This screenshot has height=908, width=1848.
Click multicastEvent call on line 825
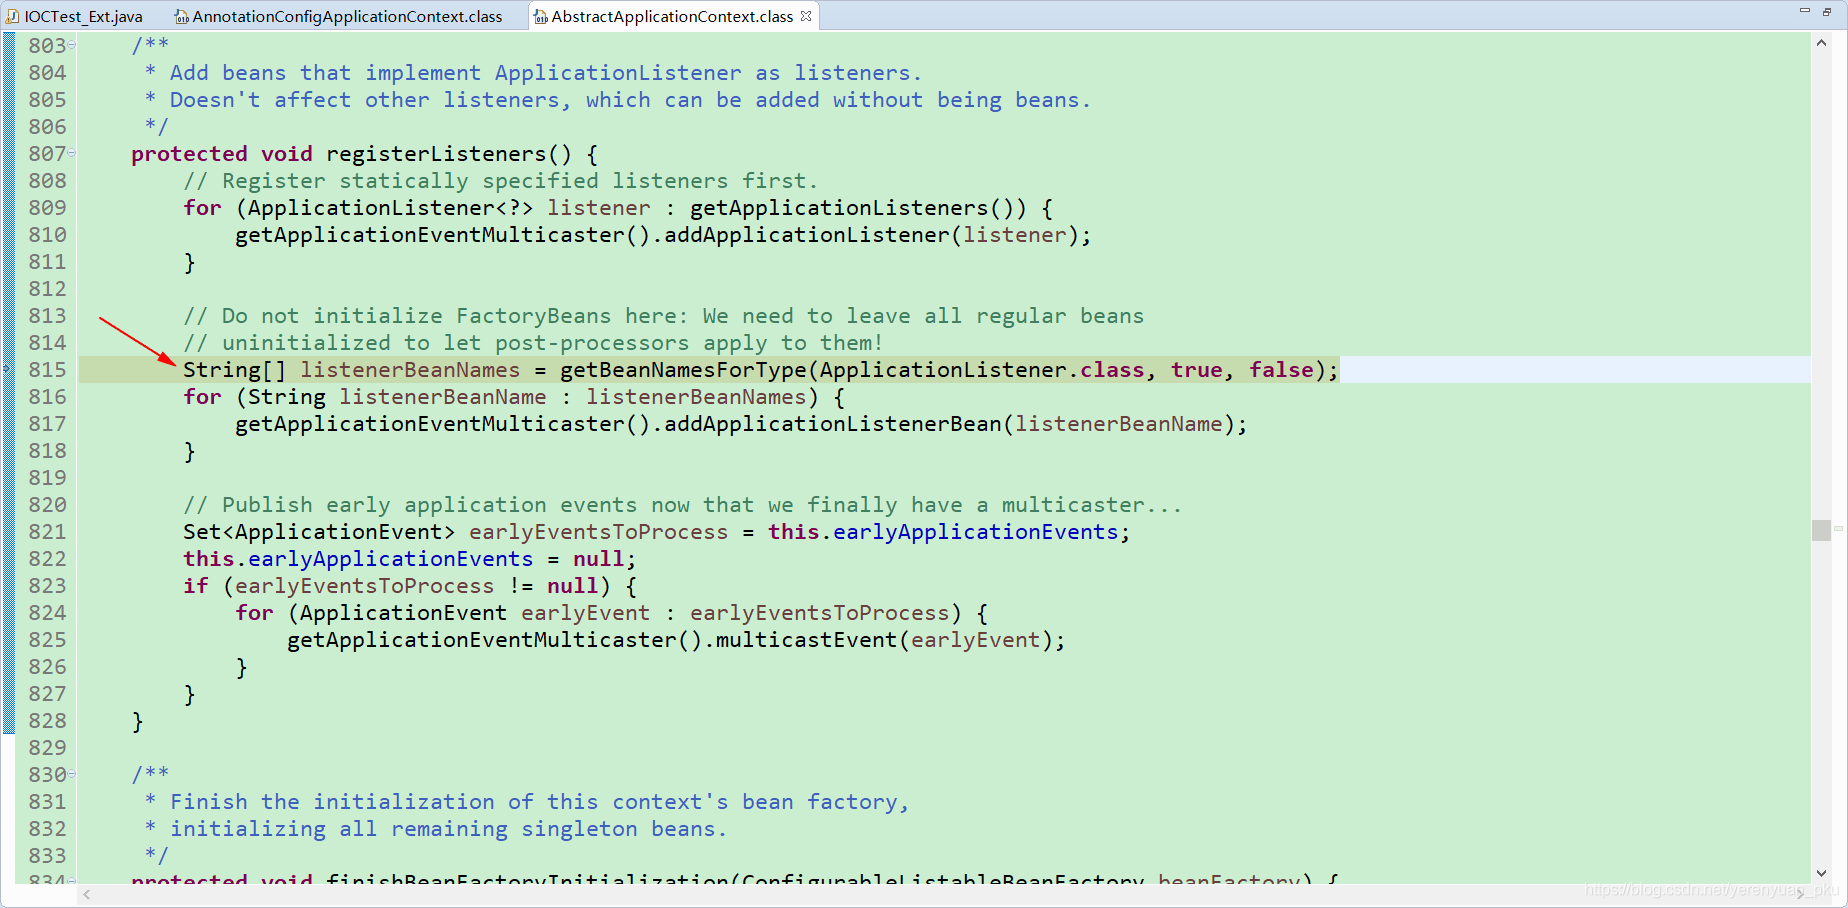coord(806,640)
